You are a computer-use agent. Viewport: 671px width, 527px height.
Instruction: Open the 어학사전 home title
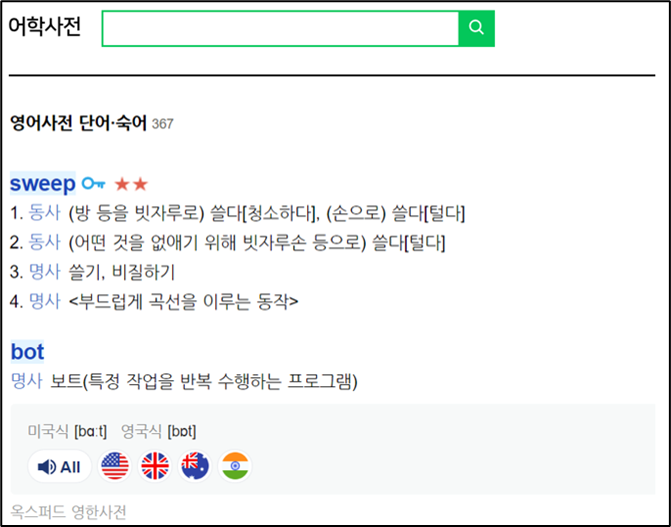[x=45, y=27]
